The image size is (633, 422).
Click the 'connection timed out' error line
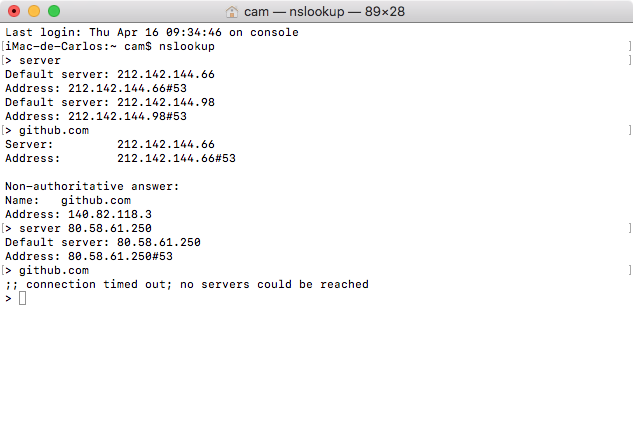187,285
